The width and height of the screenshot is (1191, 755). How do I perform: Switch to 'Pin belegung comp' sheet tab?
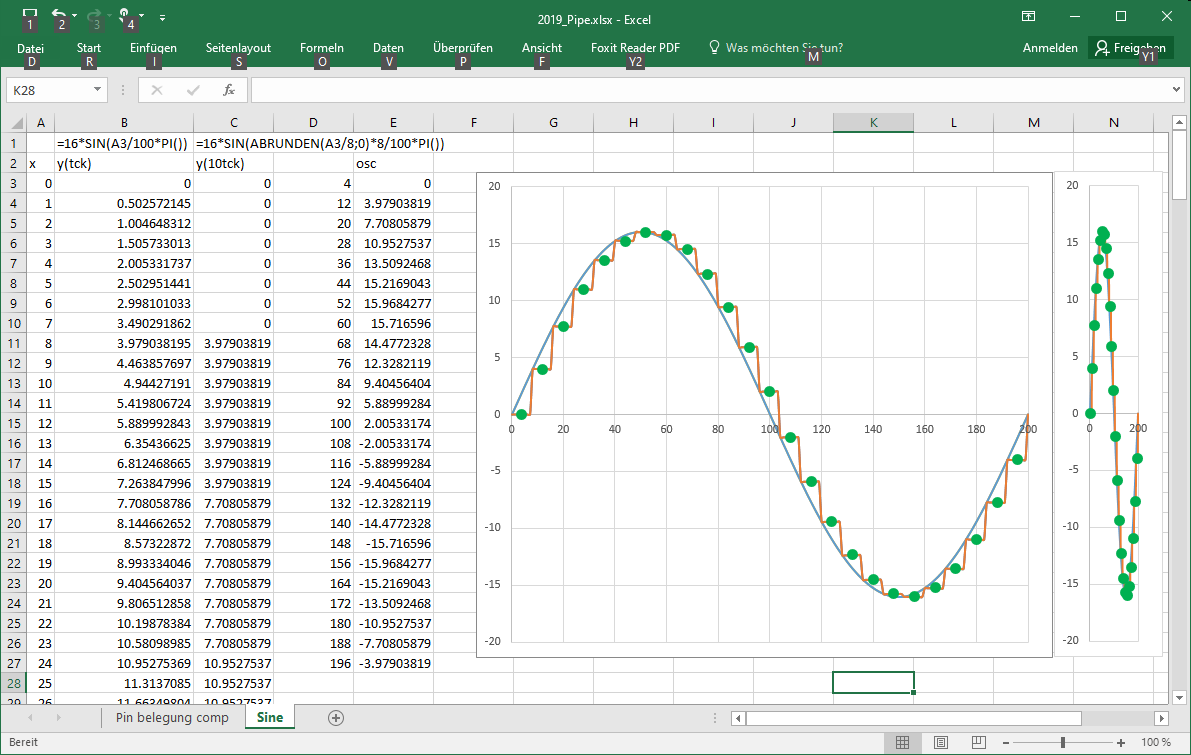pos(172,718)
